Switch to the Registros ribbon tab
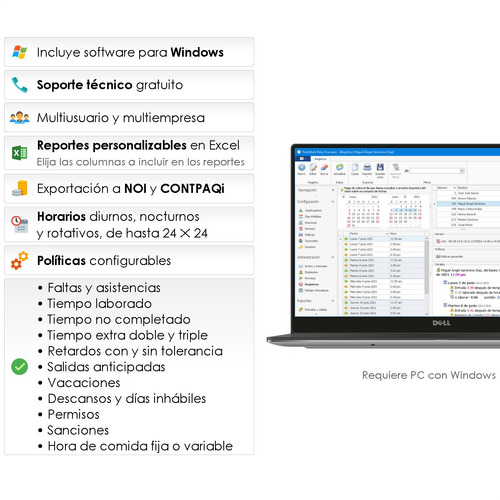 (x=320, y=159)
